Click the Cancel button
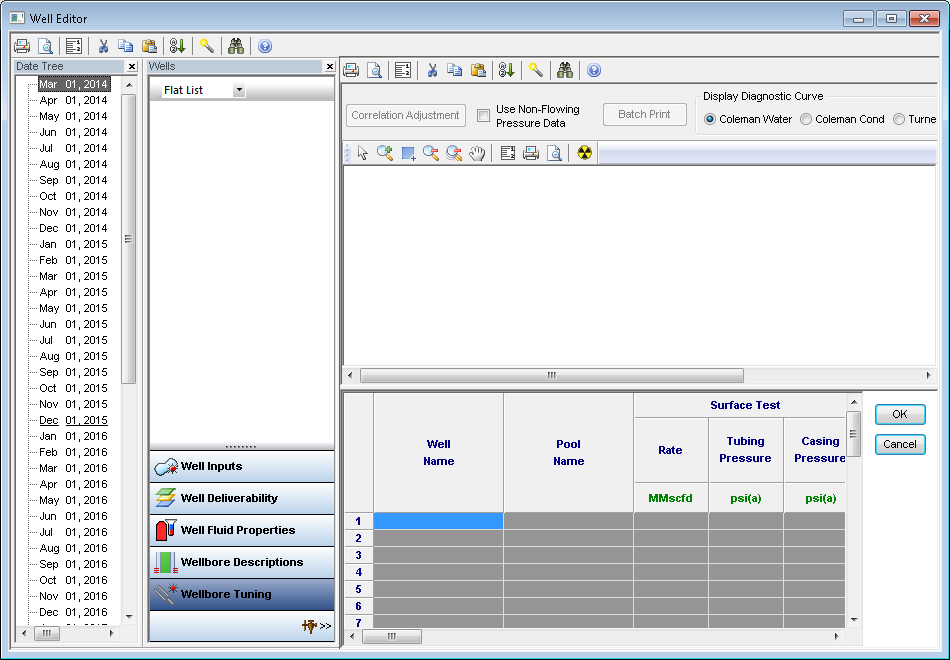Viewport: 950px width, 660px height. 899,444
